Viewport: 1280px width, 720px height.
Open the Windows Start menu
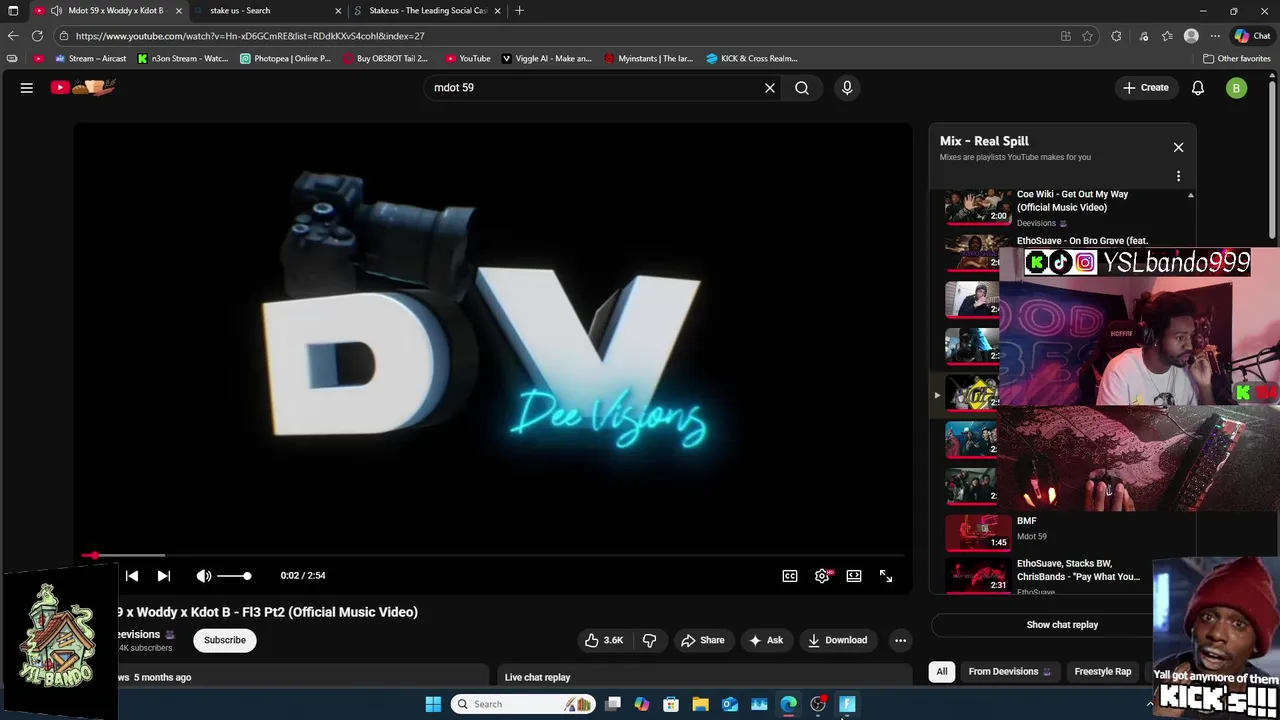pyautogui.click(x=433, y=704)
